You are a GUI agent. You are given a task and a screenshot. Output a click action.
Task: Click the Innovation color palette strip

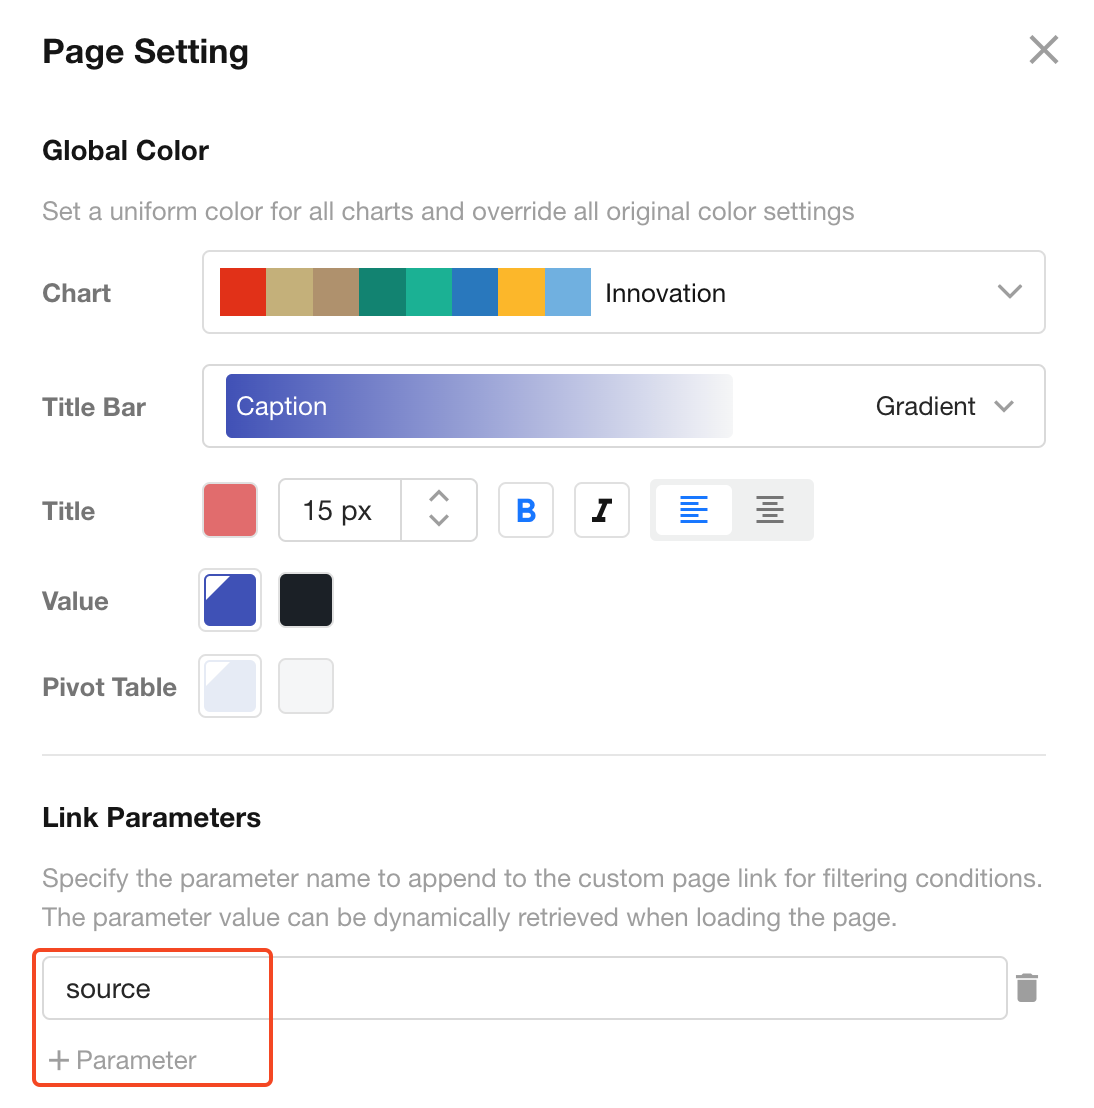click(x=405, y=292)
